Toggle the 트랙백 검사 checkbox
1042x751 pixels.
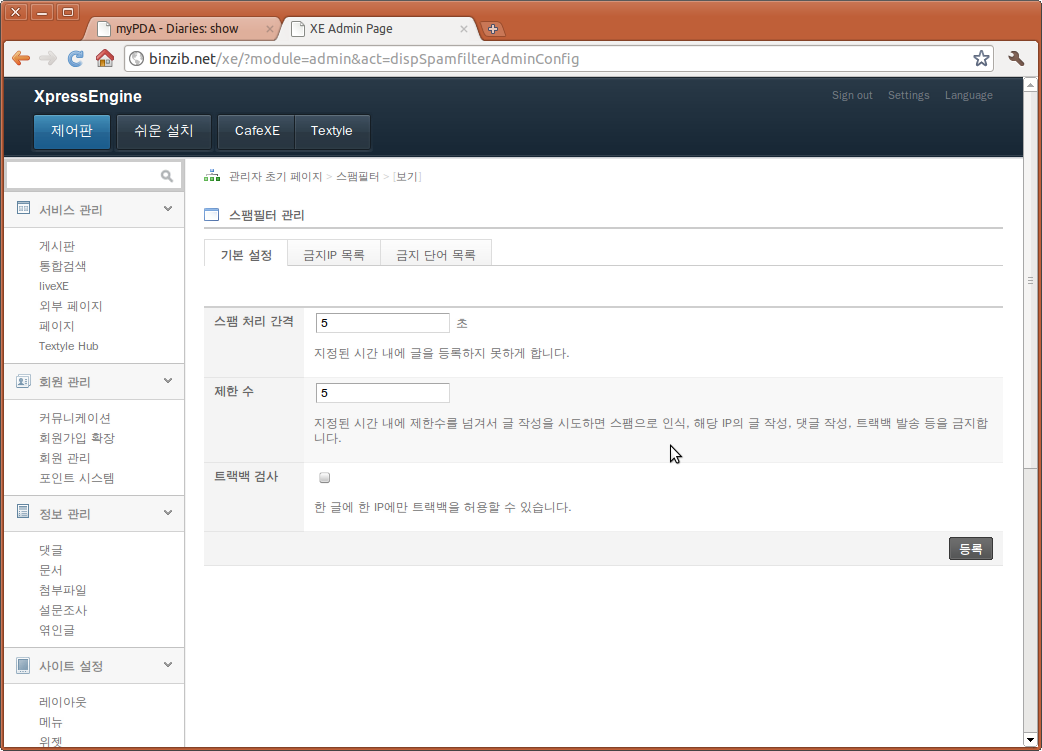coord(324,477)
